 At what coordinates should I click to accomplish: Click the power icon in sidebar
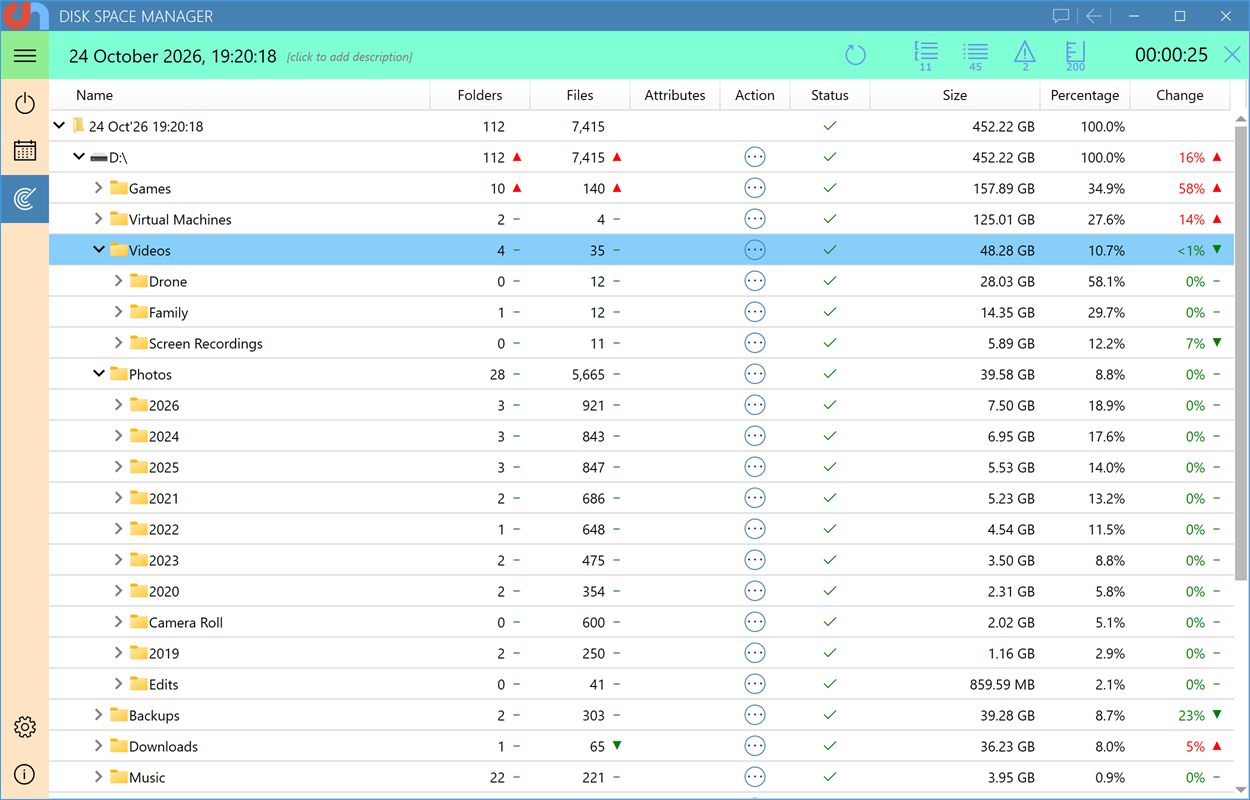tap(25, 104)
